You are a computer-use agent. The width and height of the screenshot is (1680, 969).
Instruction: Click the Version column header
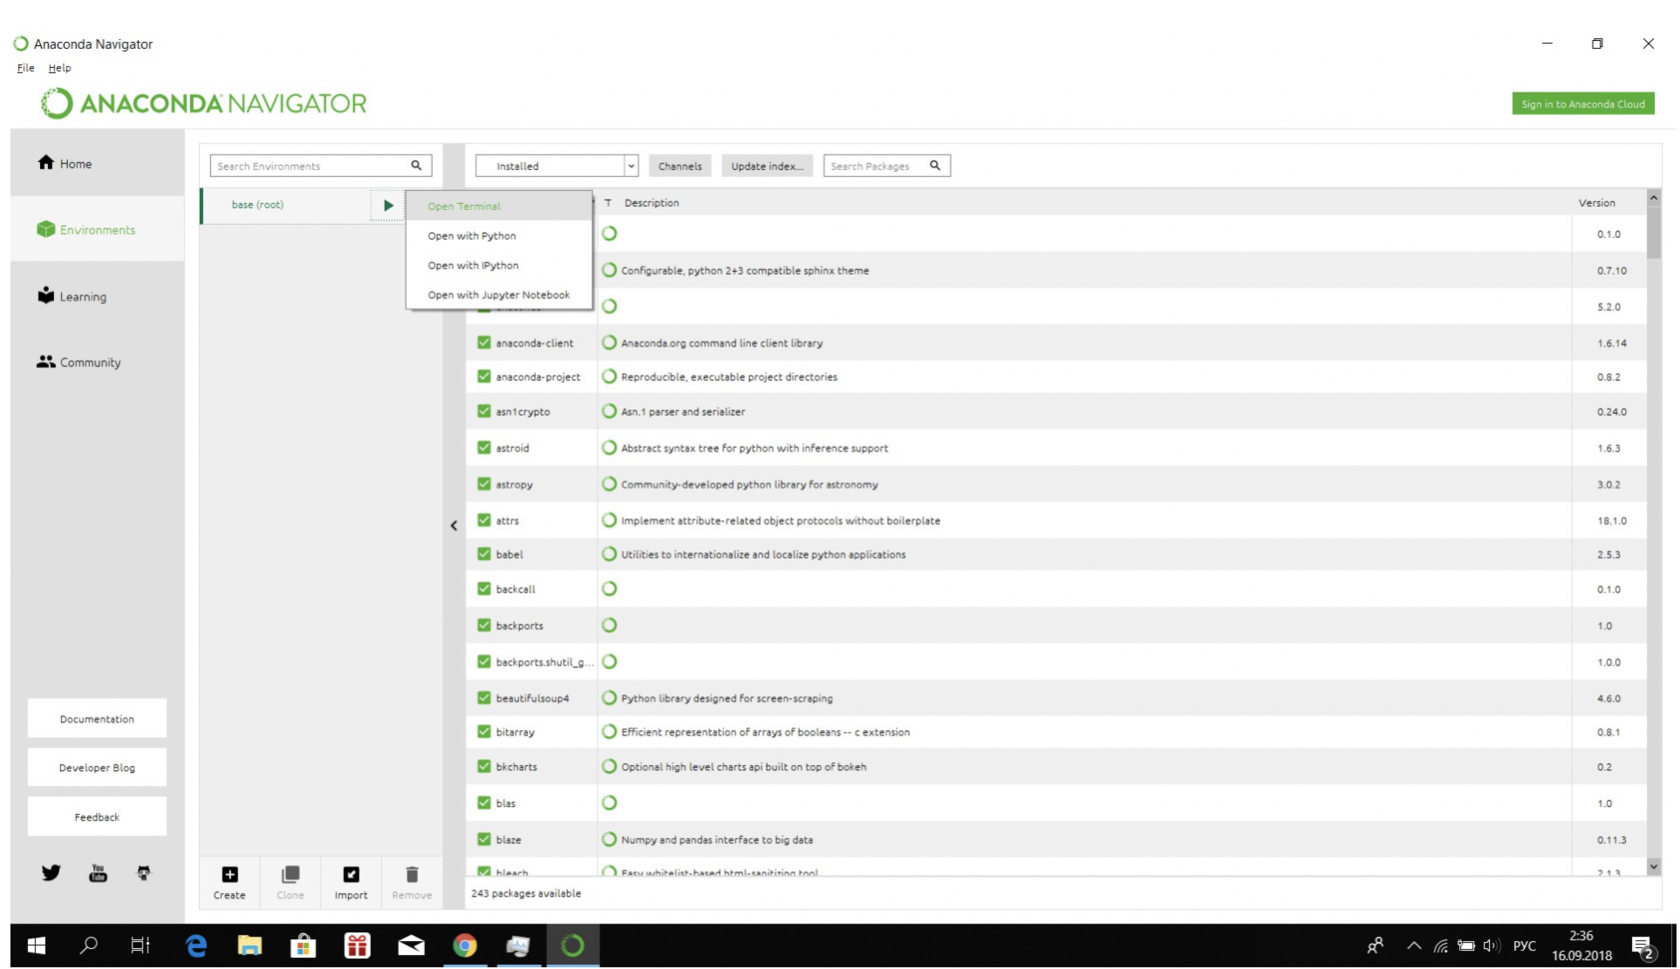[1597, 203]
